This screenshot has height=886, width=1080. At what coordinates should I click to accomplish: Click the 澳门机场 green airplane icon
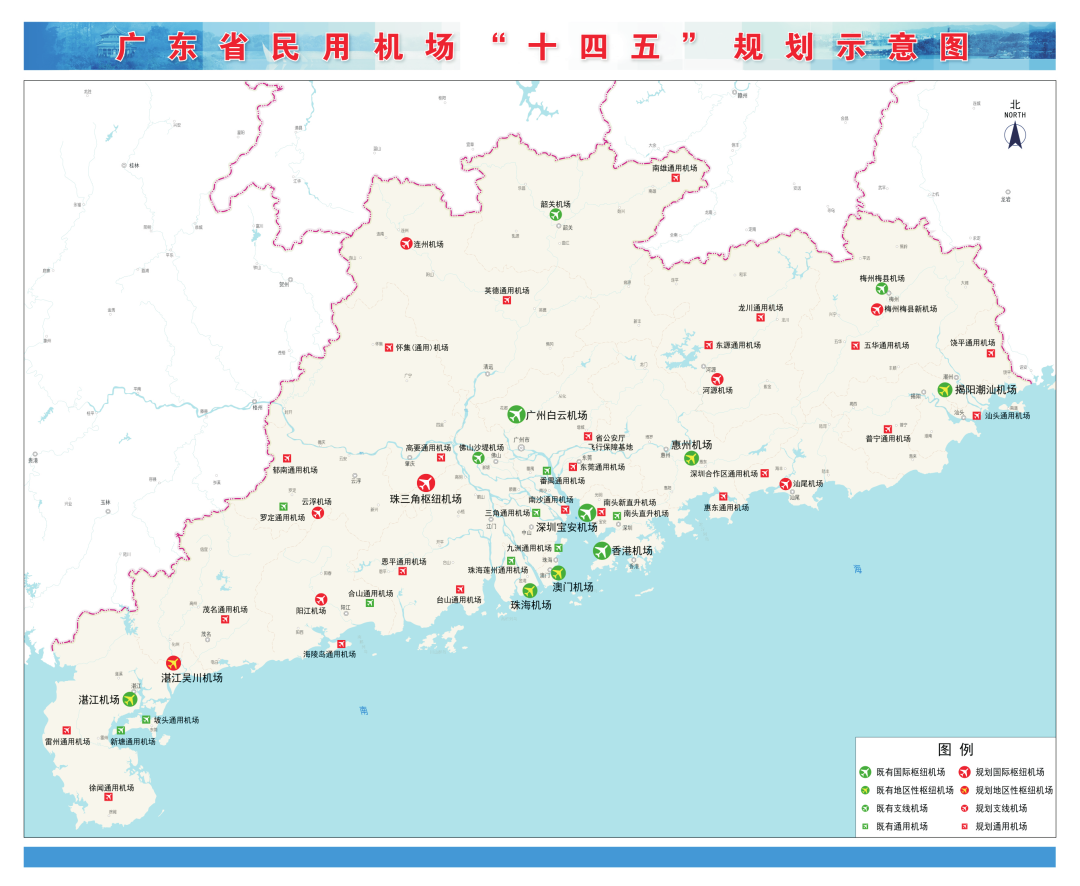tap(558, 573)
